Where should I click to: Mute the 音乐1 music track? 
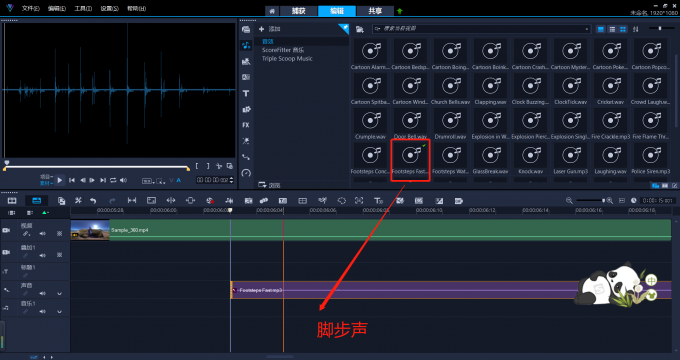42,311
